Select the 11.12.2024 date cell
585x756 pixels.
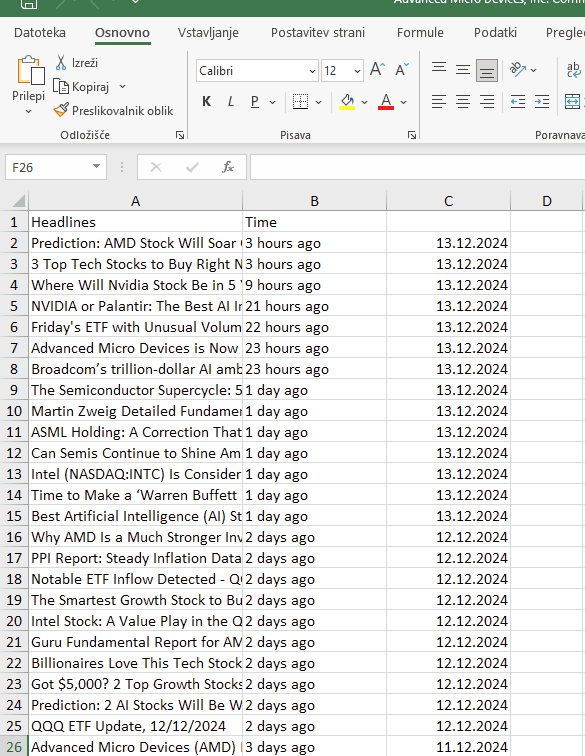[449, 747]
